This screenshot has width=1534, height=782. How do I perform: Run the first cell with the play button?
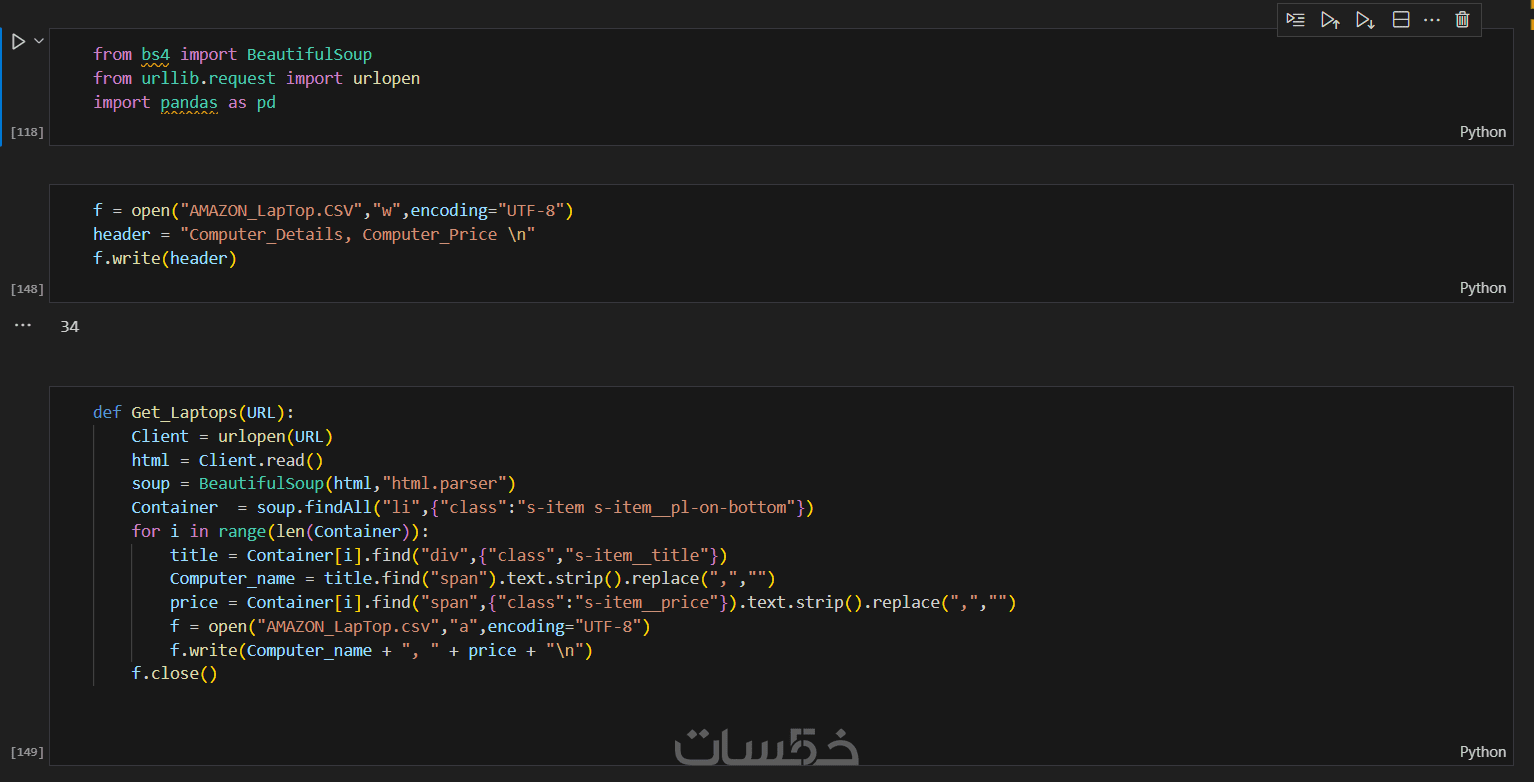point(18,42)
